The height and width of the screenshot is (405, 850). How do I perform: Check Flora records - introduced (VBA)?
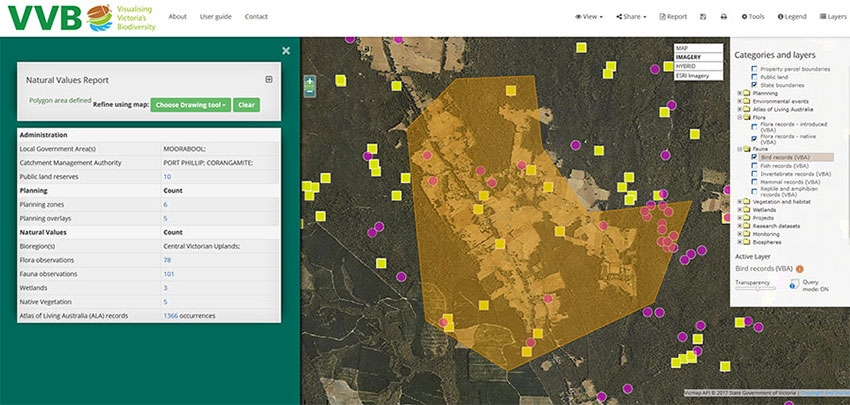pyautogui.click(x=754, y=127)
